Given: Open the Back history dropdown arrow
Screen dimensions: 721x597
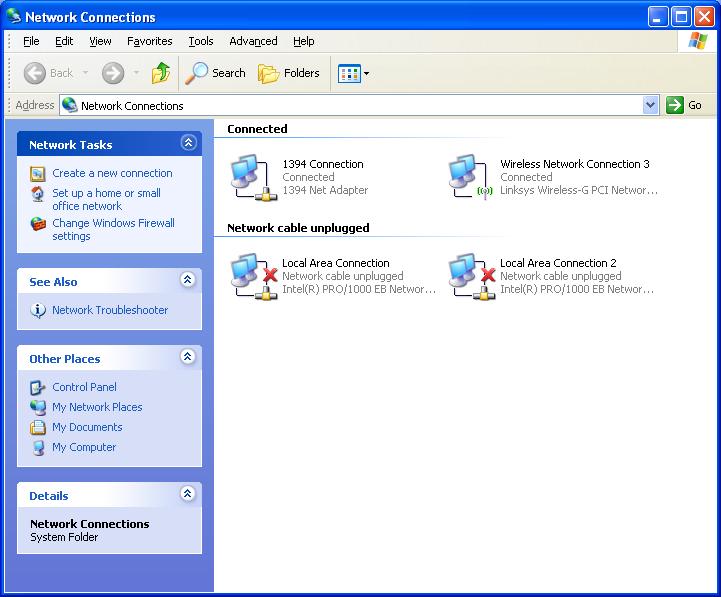Looking at the screenshot, I should pyautogui.click(x=85, y=73).
